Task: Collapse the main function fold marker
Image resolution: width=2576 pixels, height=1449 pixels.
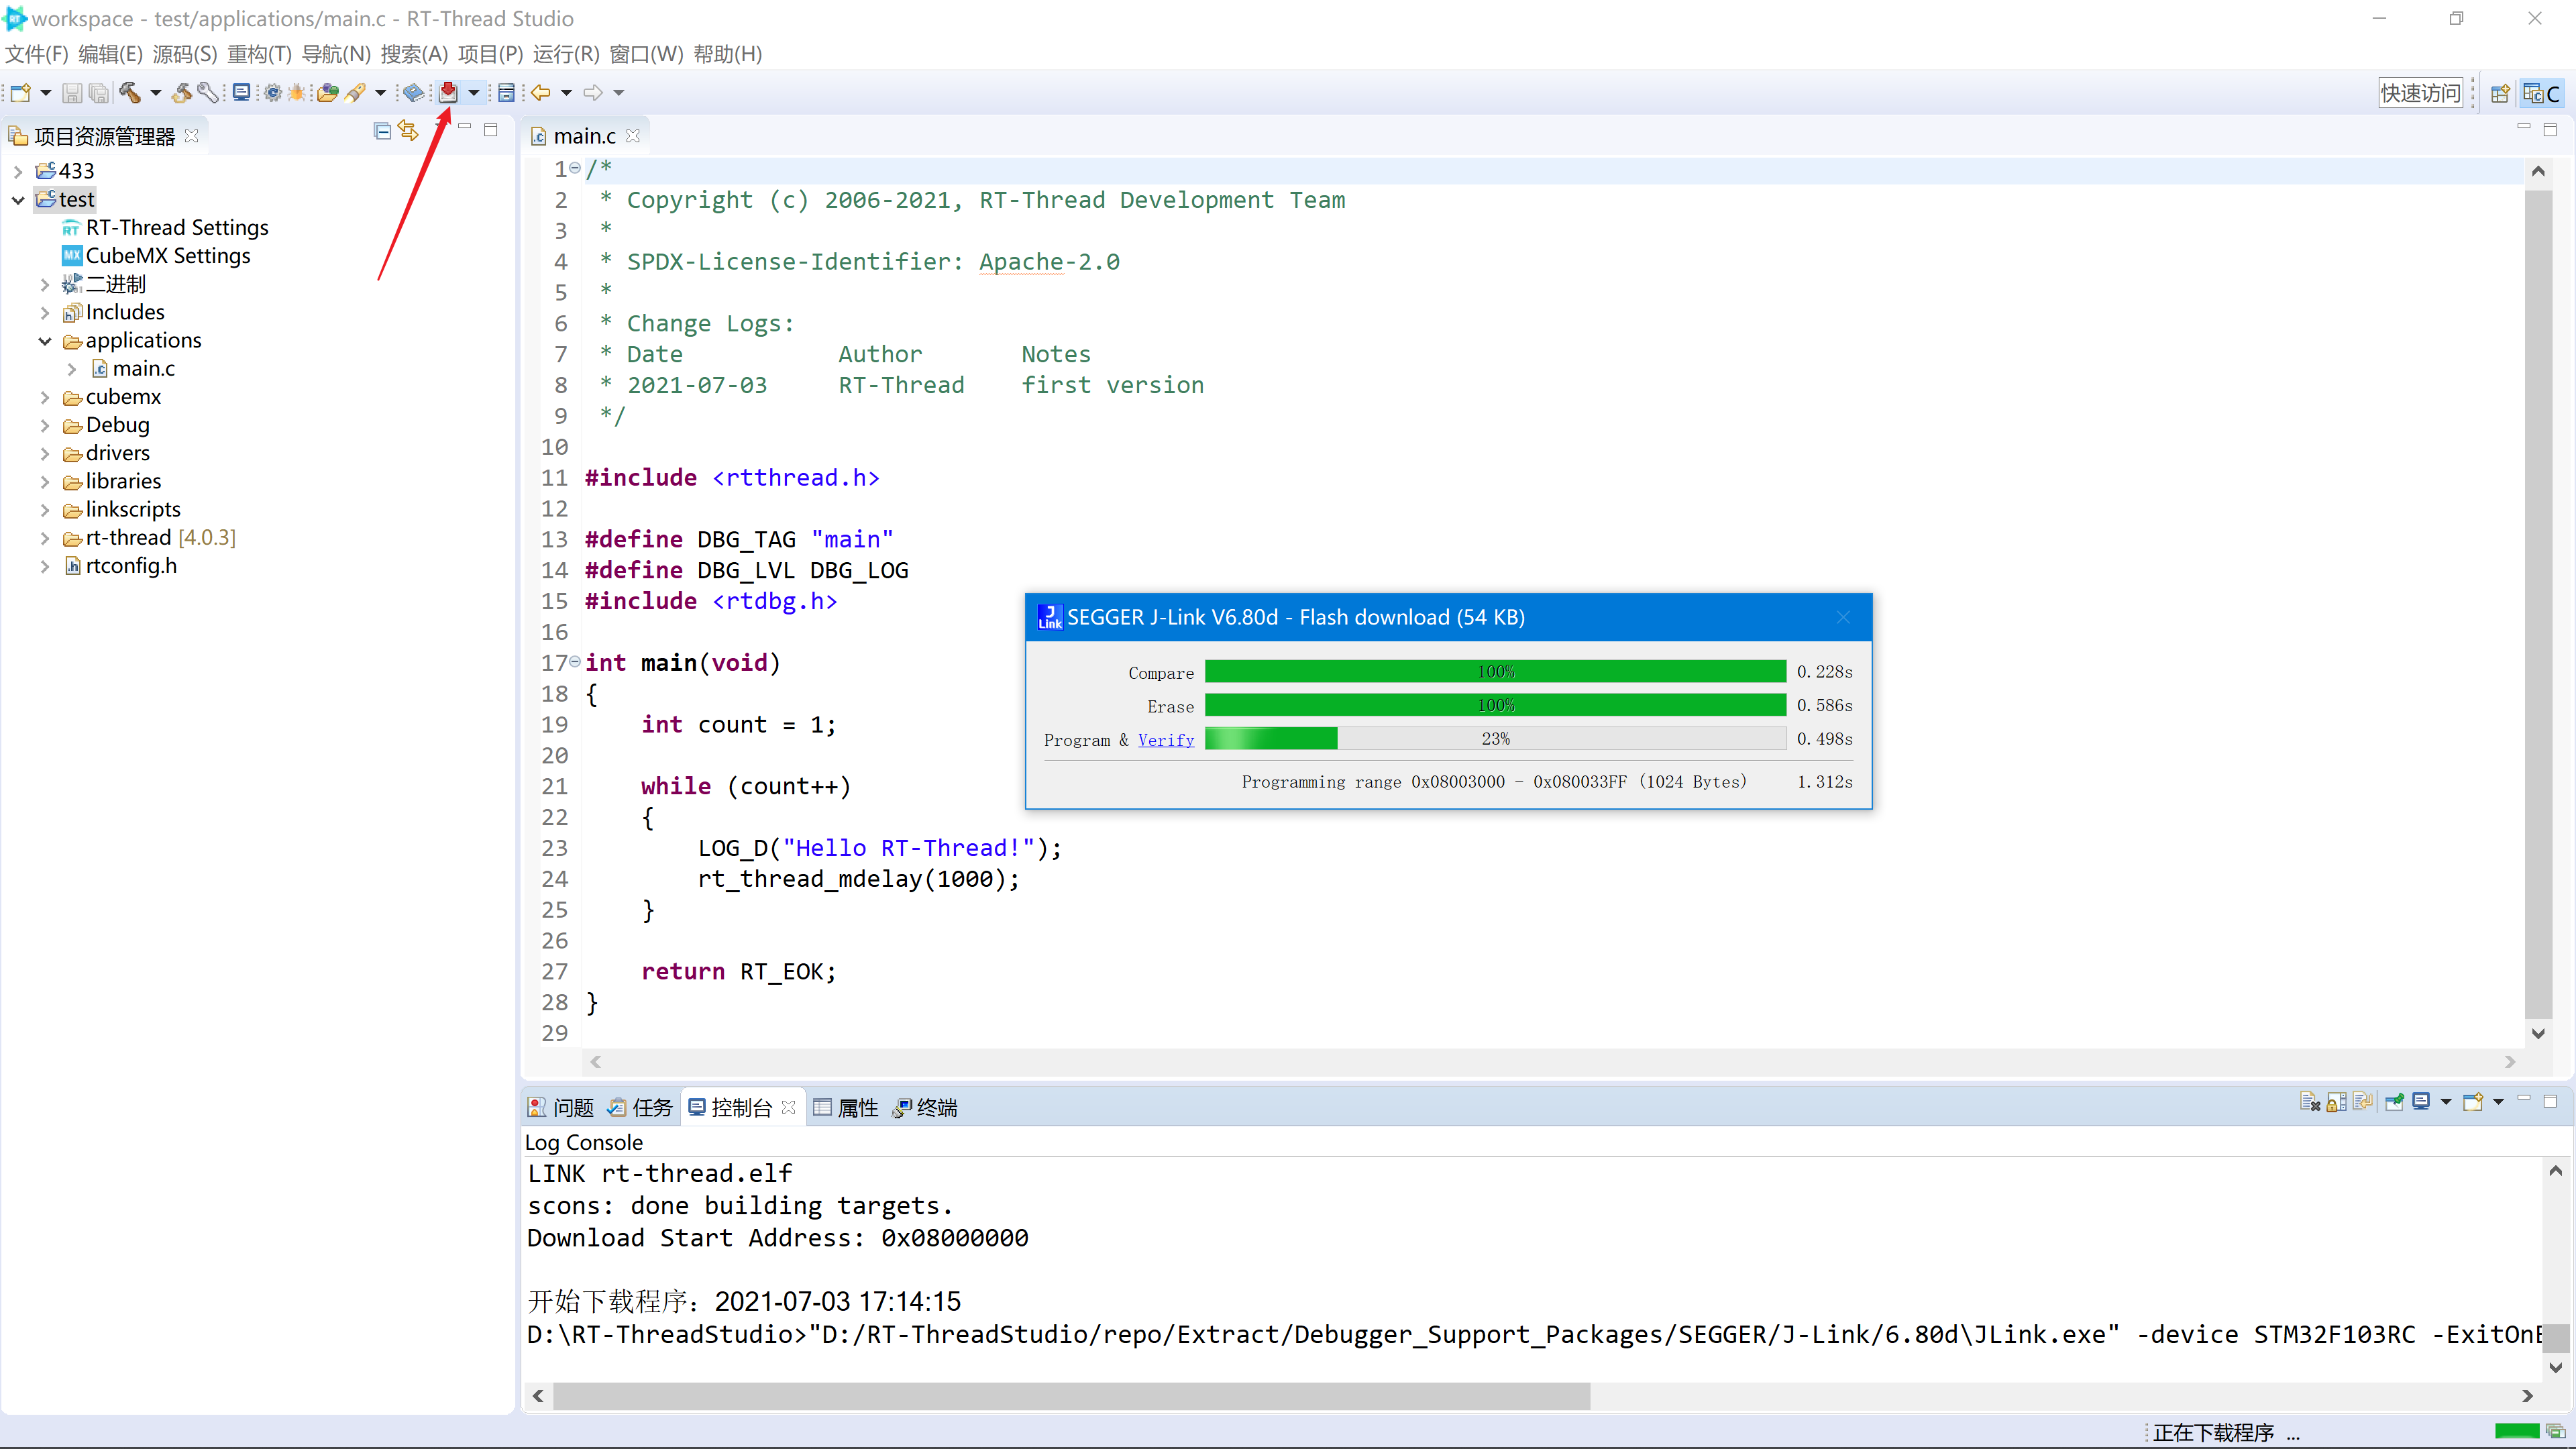Action: coord(575,662)
